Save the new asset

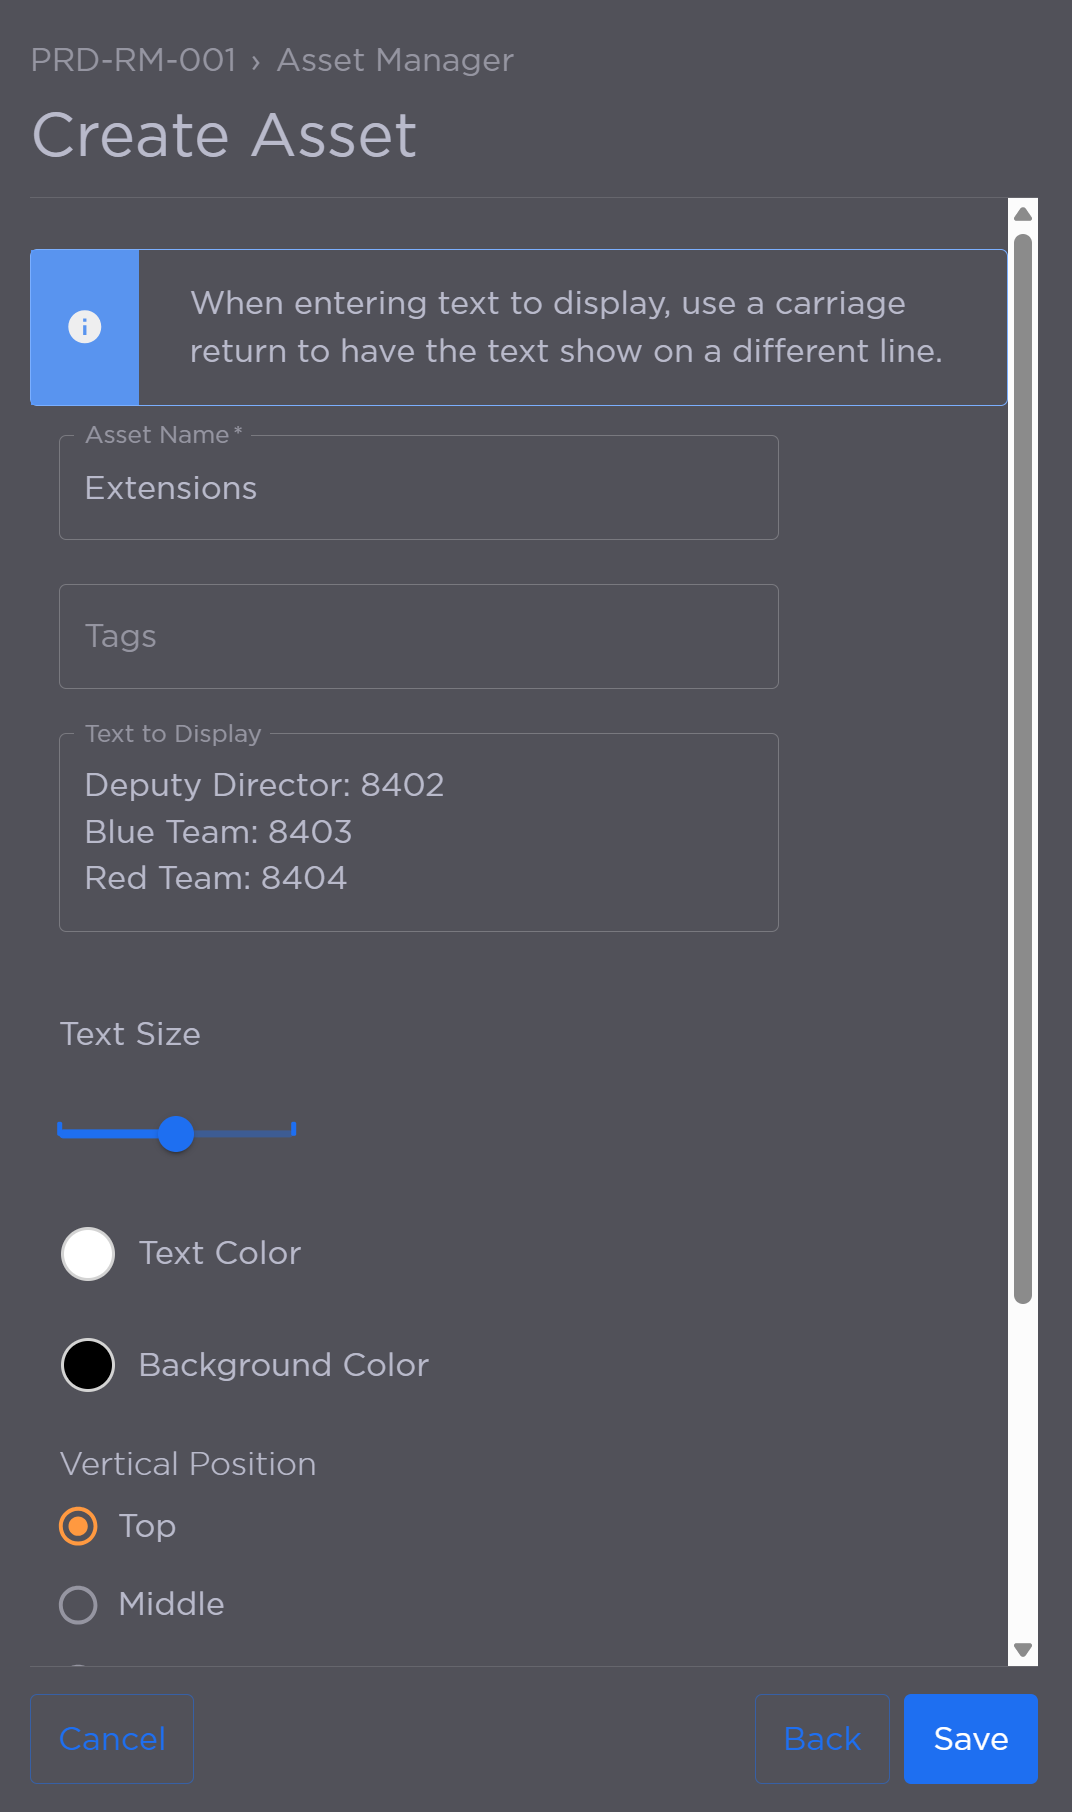969,1738
